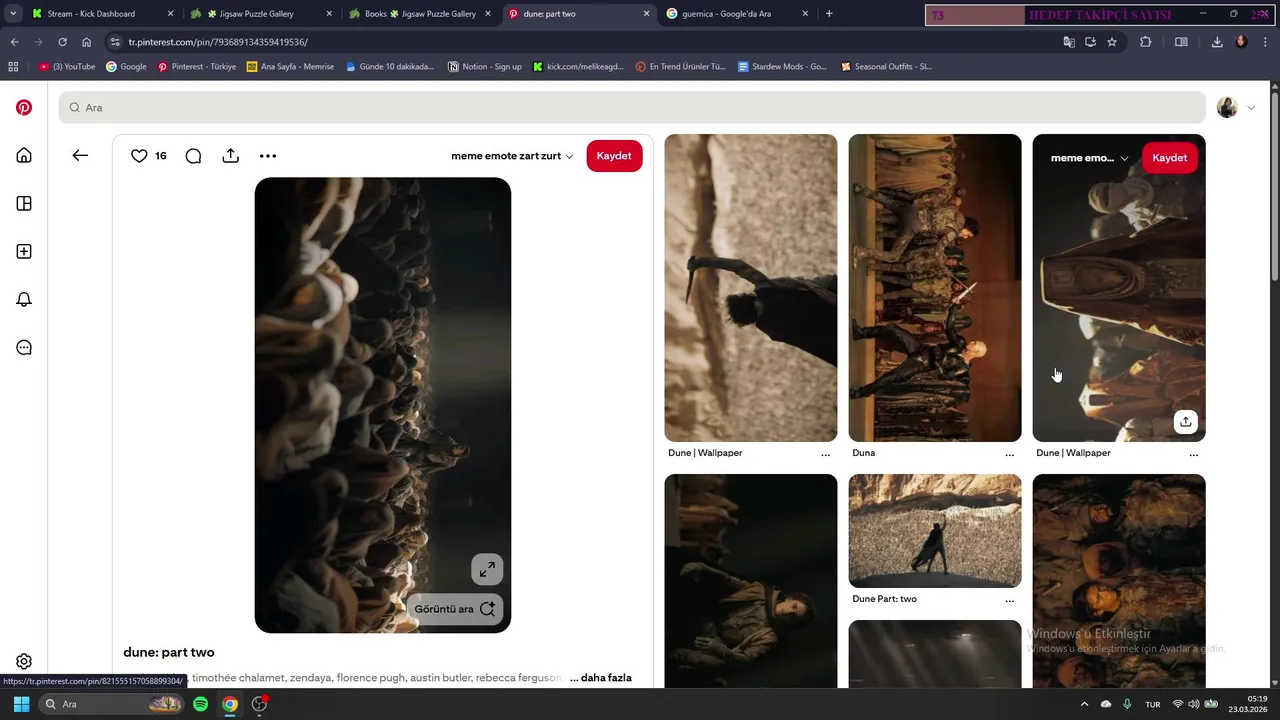This screenshot has width=1280, height=720.
Task: Open the bookmarks apps grid icon
Action: 13,67
